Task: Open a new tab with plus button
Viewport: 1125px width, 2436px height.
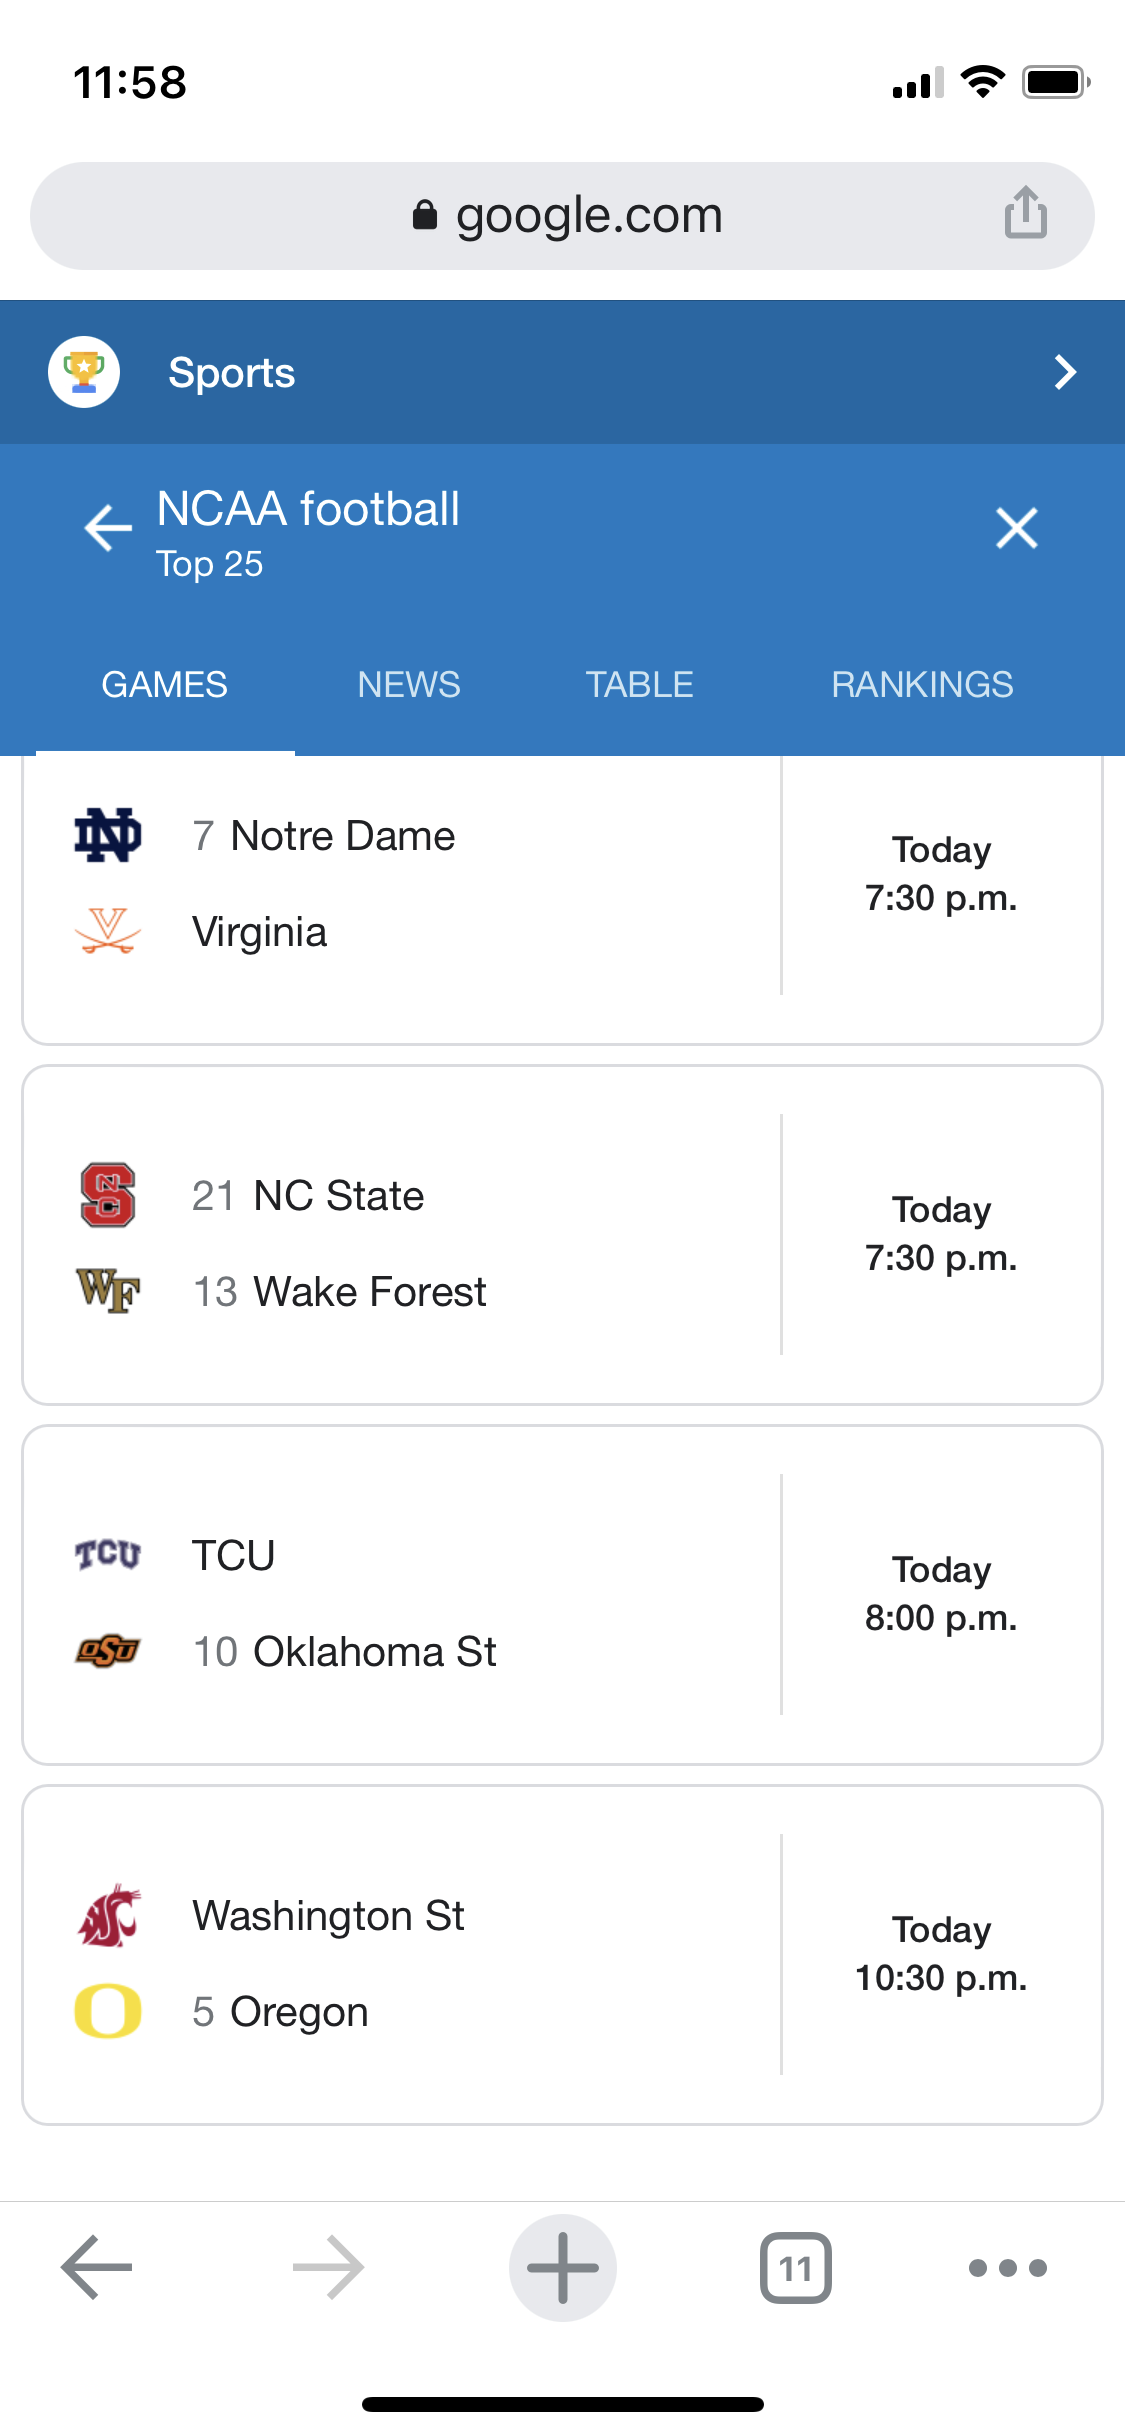Action: tap(562, 2267)
